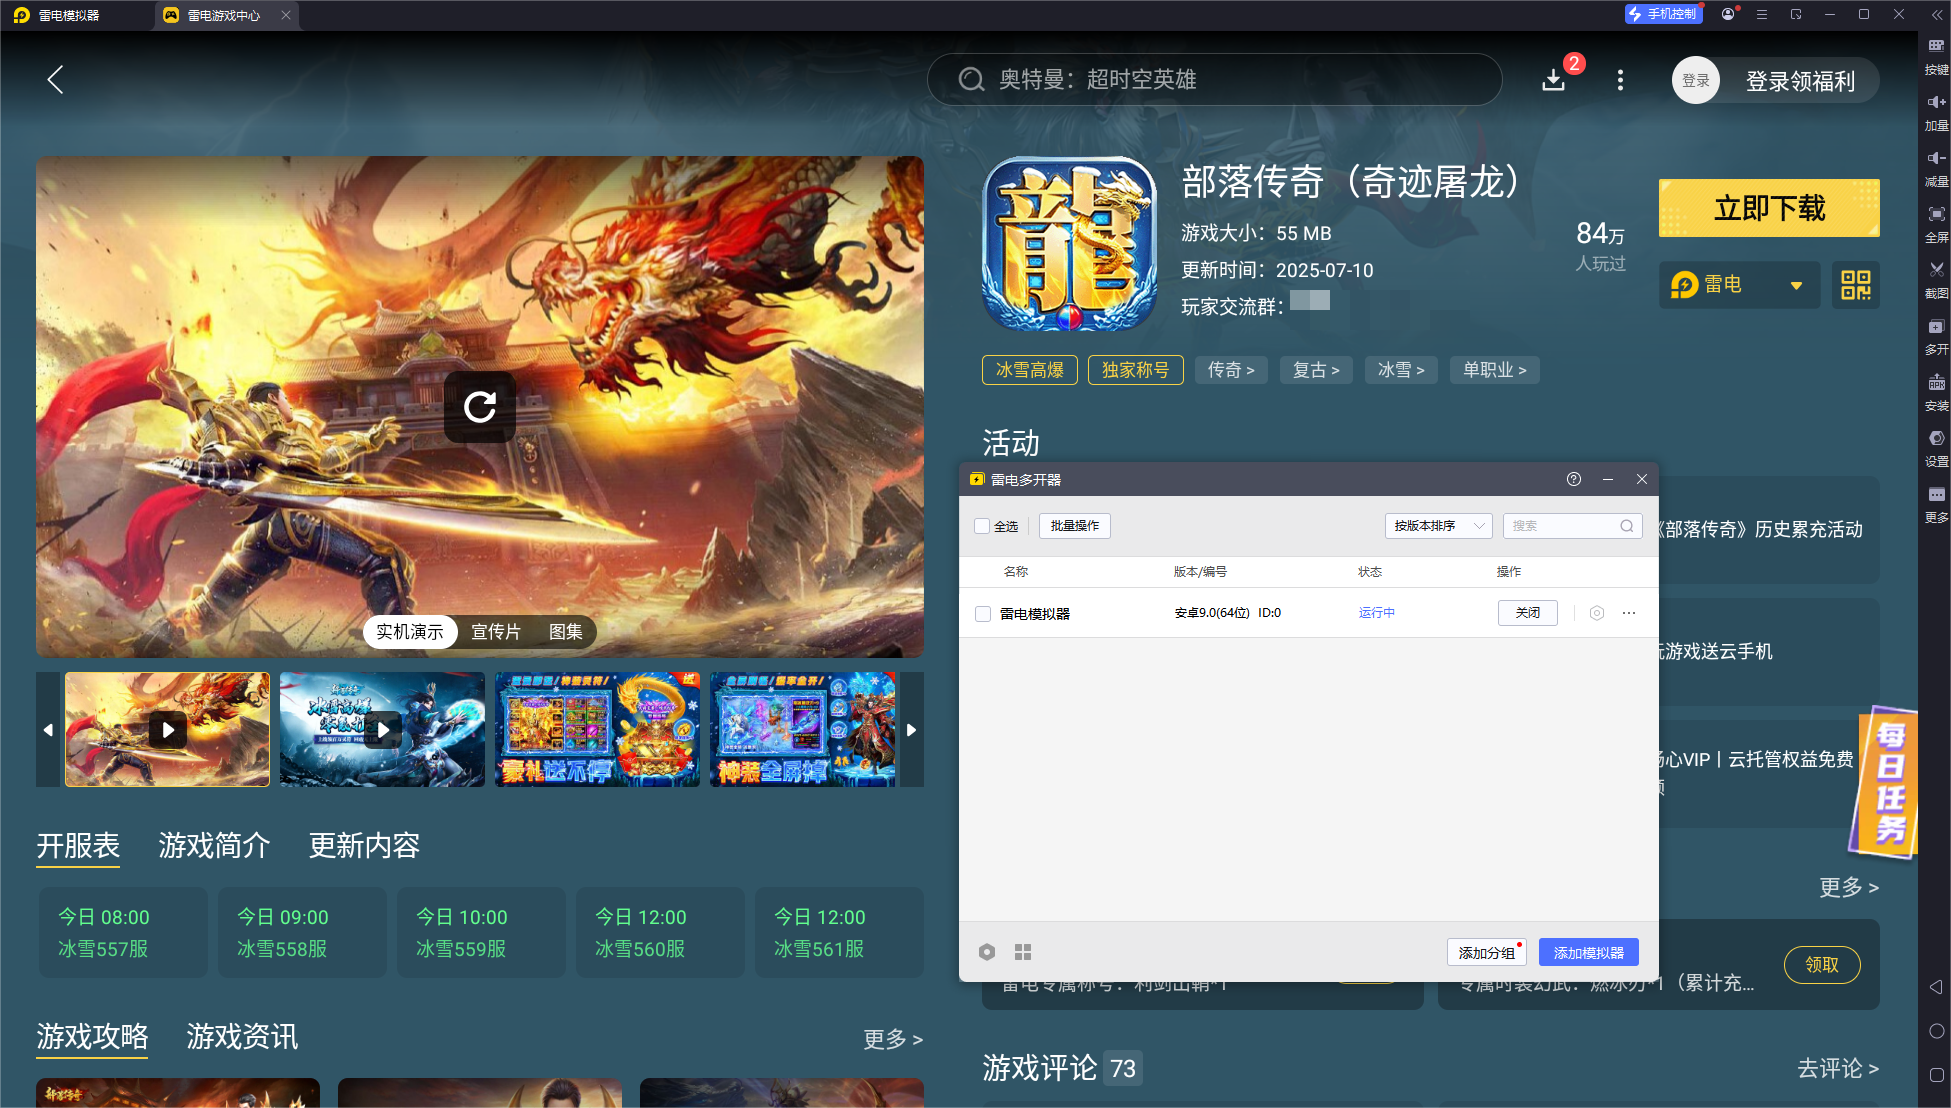Image resolution: width=1951 pixels, height=1108 pixels.
Task: Expand the 雷电 channel dropdown
Action: pos(1739,285)
